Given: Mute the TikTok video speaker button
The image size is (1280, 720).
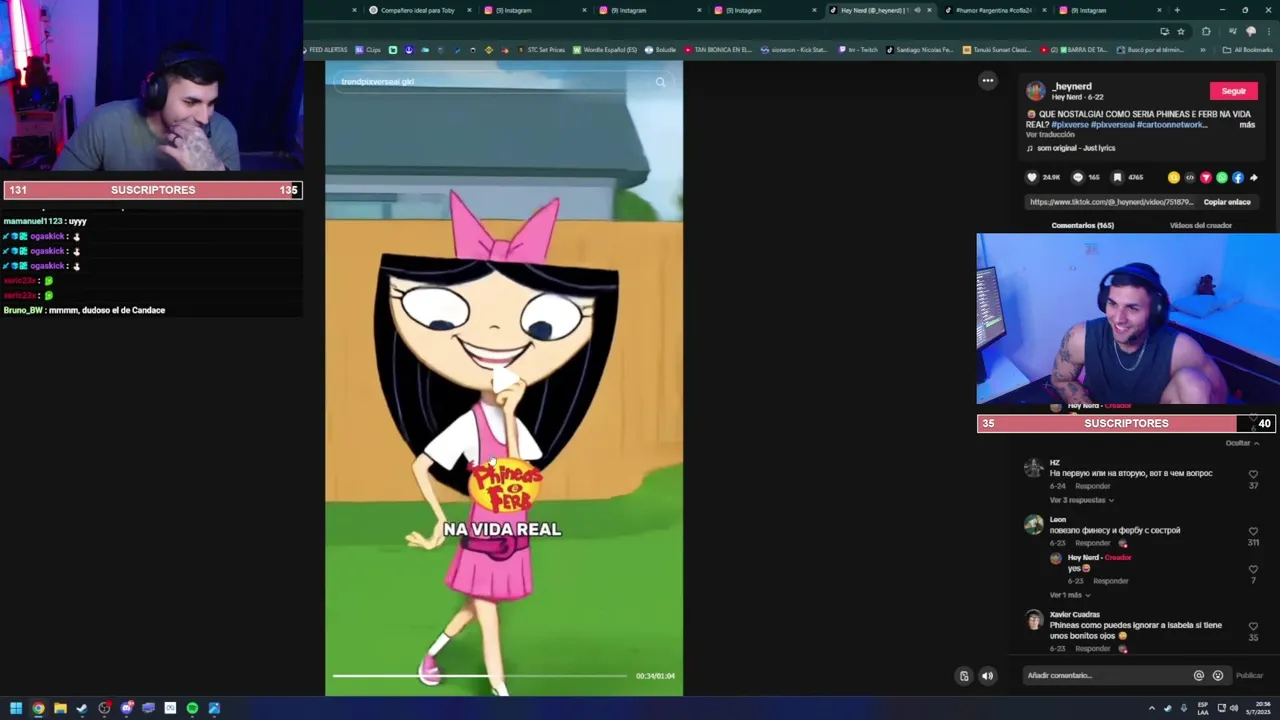Looking at the screenshot, I should [x=987, y=676].
